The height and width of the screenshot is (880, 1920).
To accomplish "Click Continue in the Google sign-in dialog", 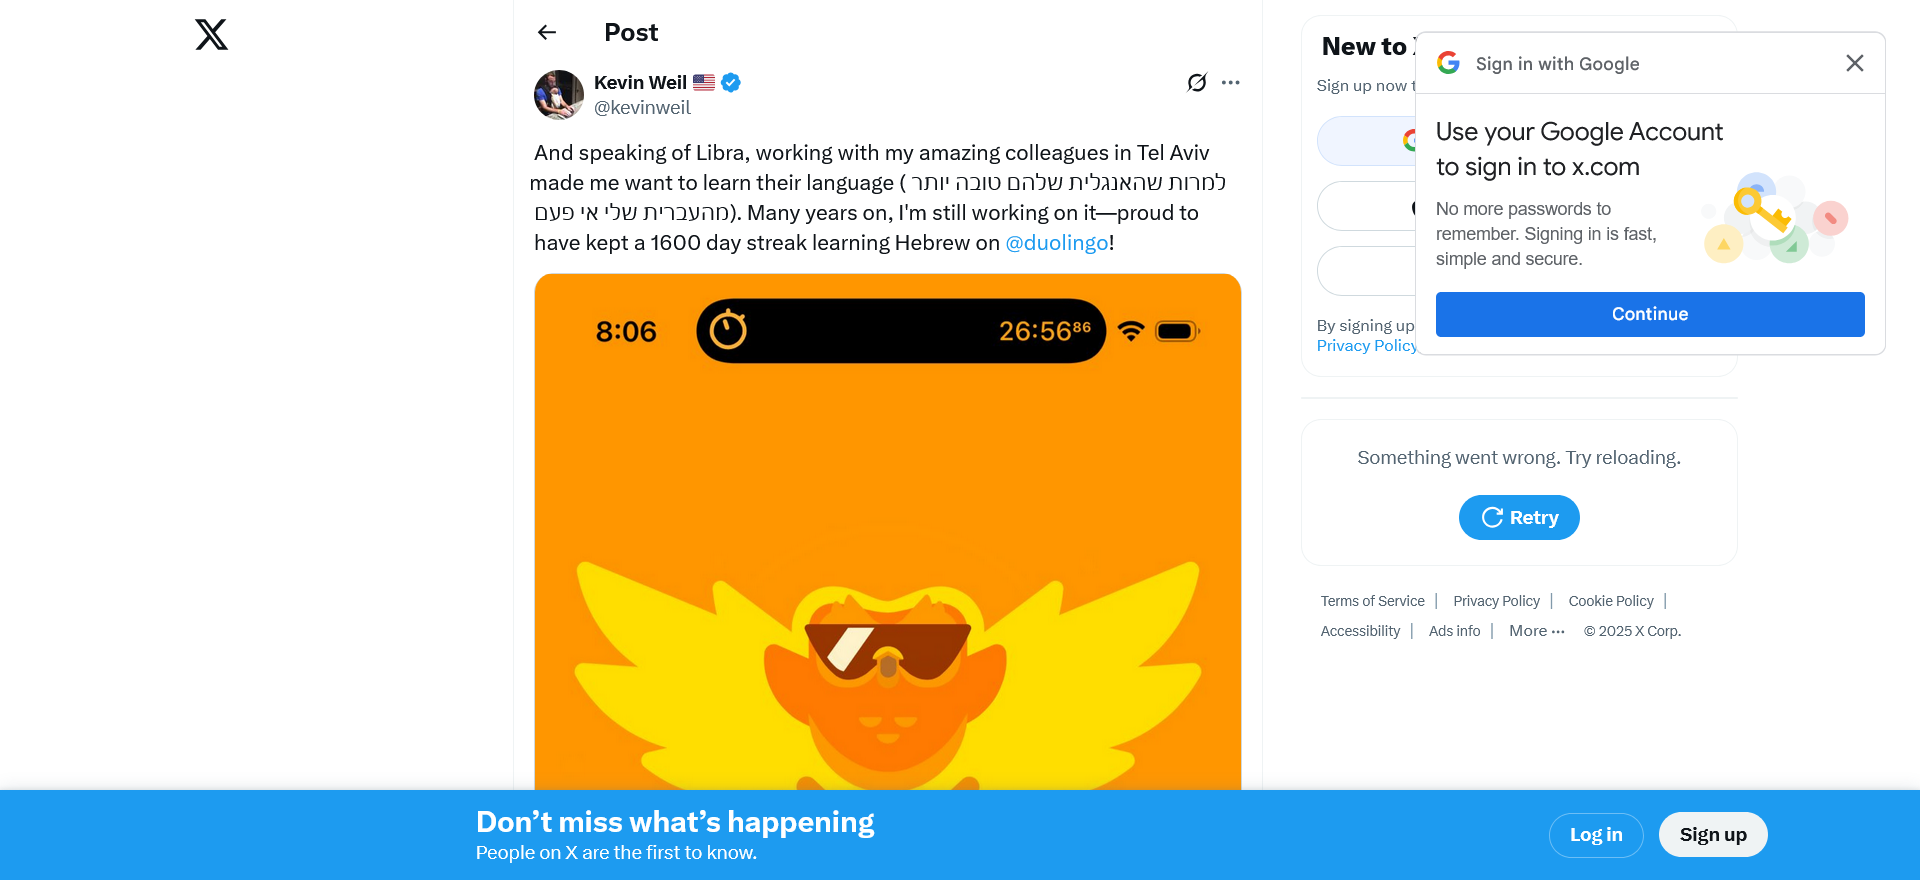I will [1650, 314].
